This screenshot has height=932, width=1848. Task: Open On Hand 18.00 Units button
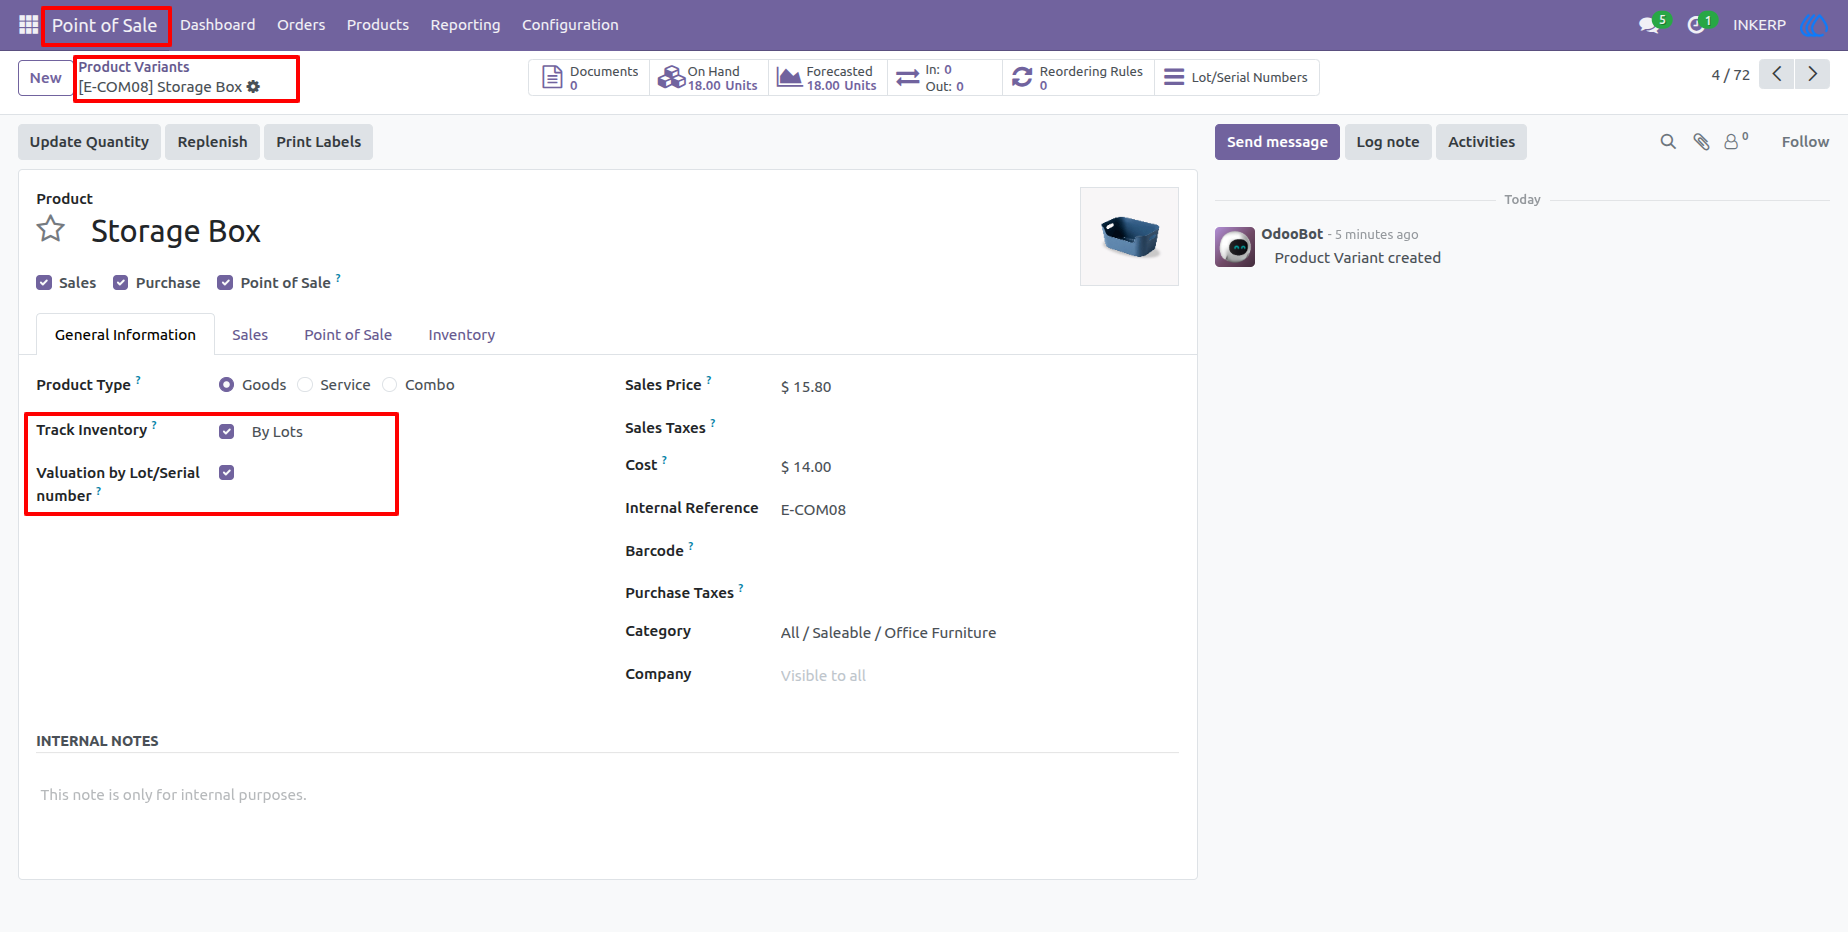point(709,78)
